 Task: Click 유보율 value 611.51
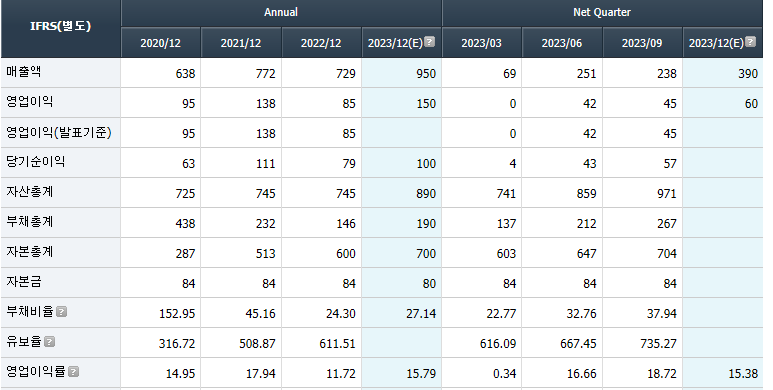(x=337, y=344)
